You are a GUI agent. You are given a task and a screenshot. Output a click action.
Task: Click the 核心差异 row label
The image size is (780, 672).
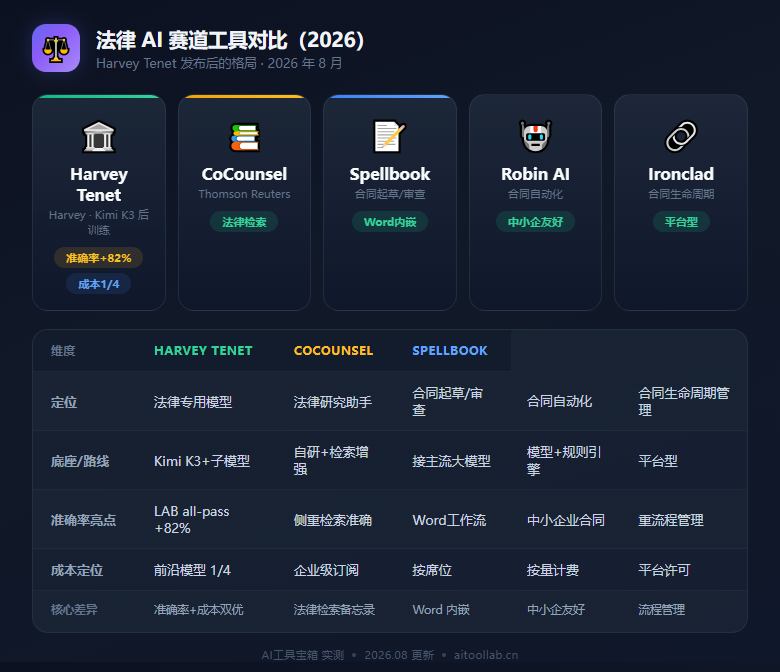pyautogui.click(x=74, y=610)
